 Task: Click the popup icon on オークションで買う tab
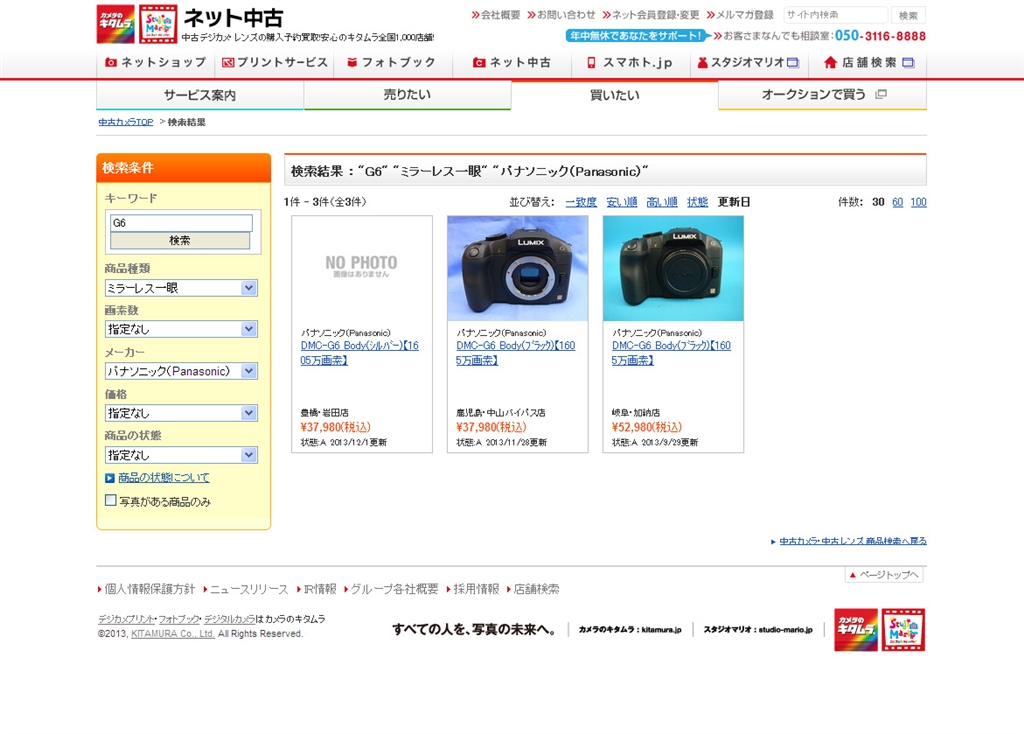(881, 94)
